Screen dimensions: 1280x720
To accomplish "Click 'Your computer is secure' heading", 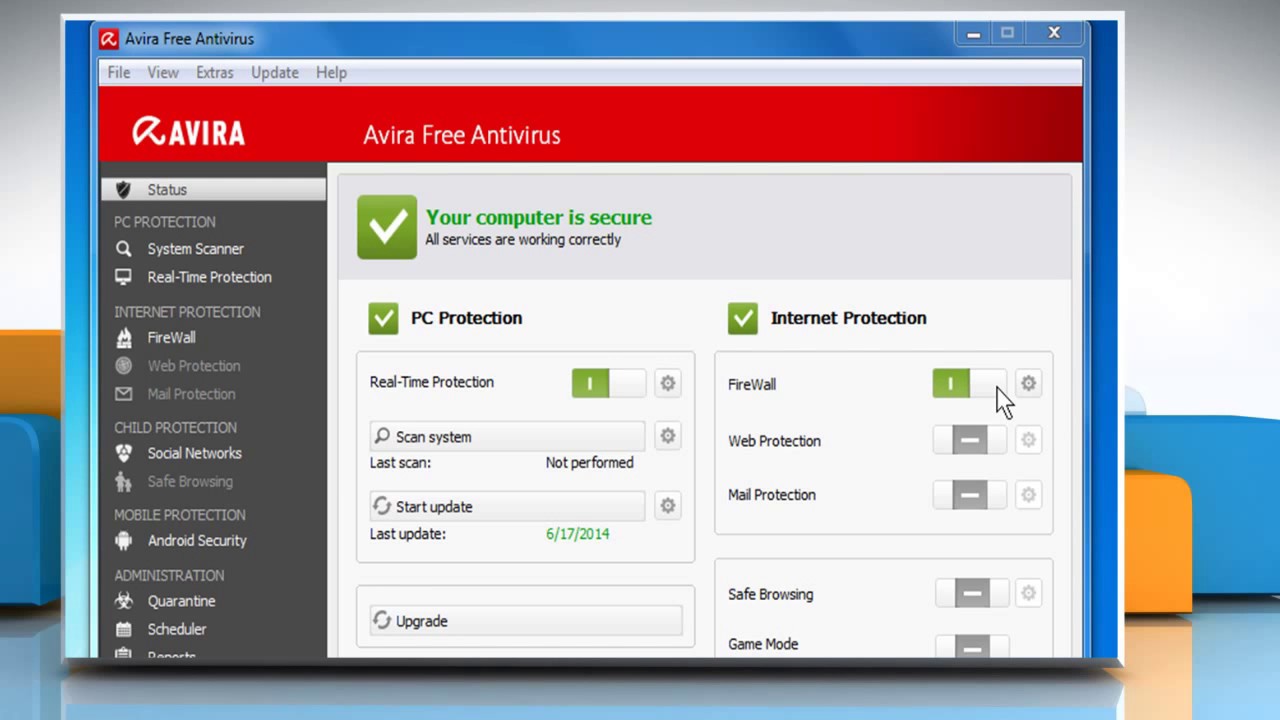I will click(x=538, y=217).
